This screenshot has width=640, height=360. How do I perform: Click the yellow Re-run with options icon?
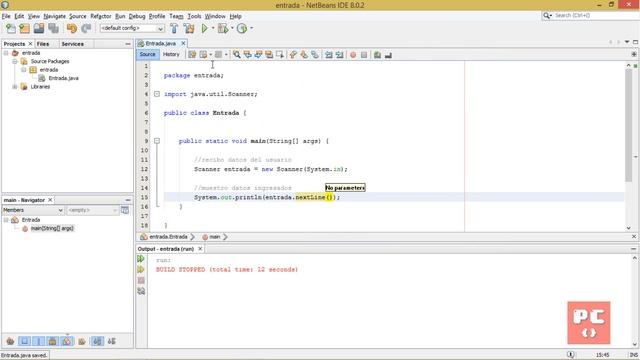pyautogui.click(x=141, y=270)
